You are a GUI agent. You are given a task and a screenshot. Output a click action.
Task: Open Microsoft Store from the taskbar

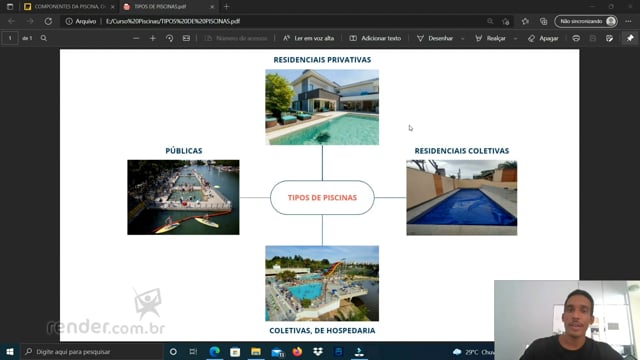235,351
